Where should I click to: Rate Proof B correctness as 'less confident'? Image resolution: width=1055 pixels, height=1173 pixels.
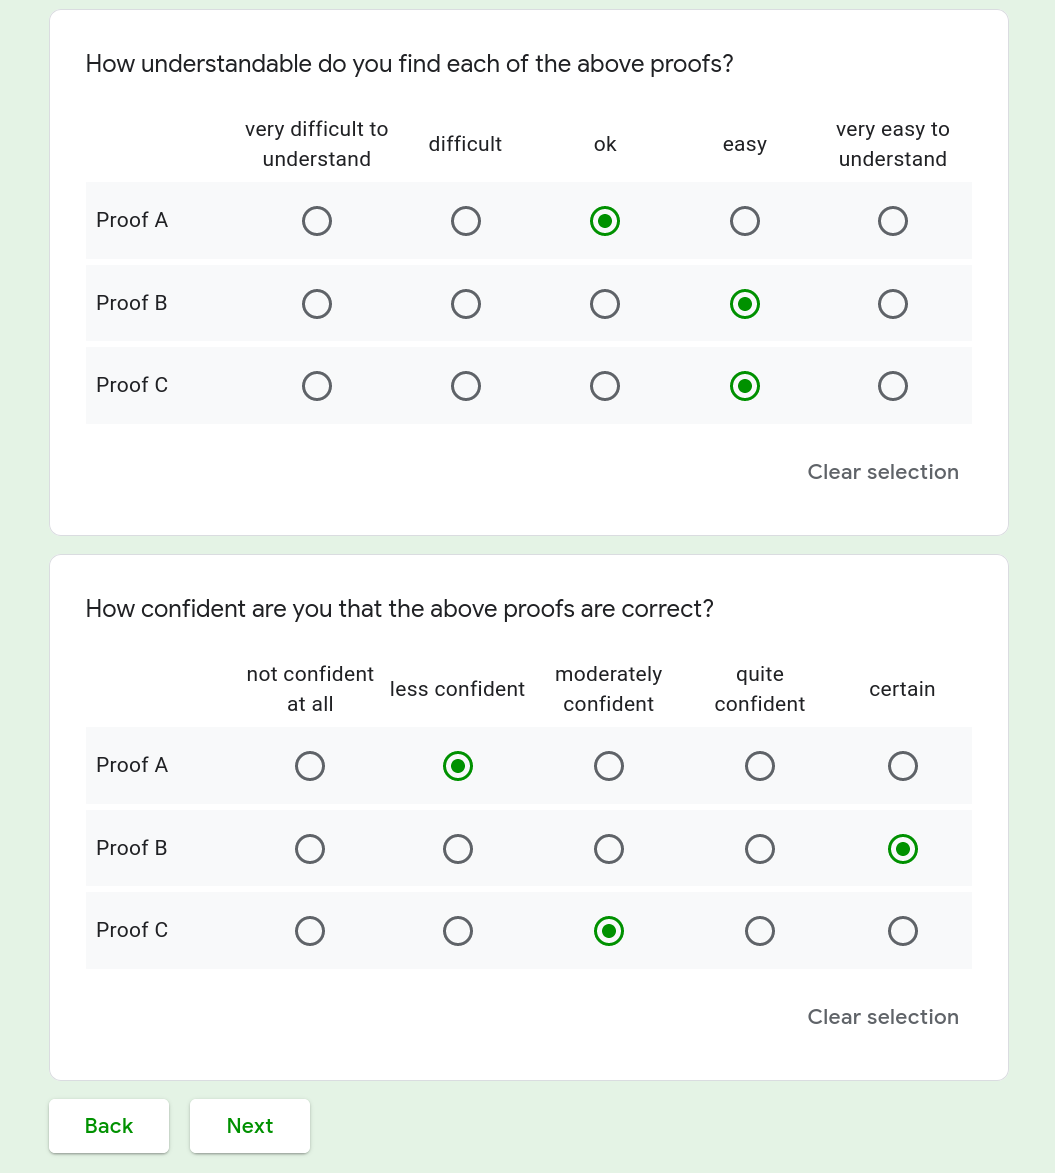[x=458, y=849]
